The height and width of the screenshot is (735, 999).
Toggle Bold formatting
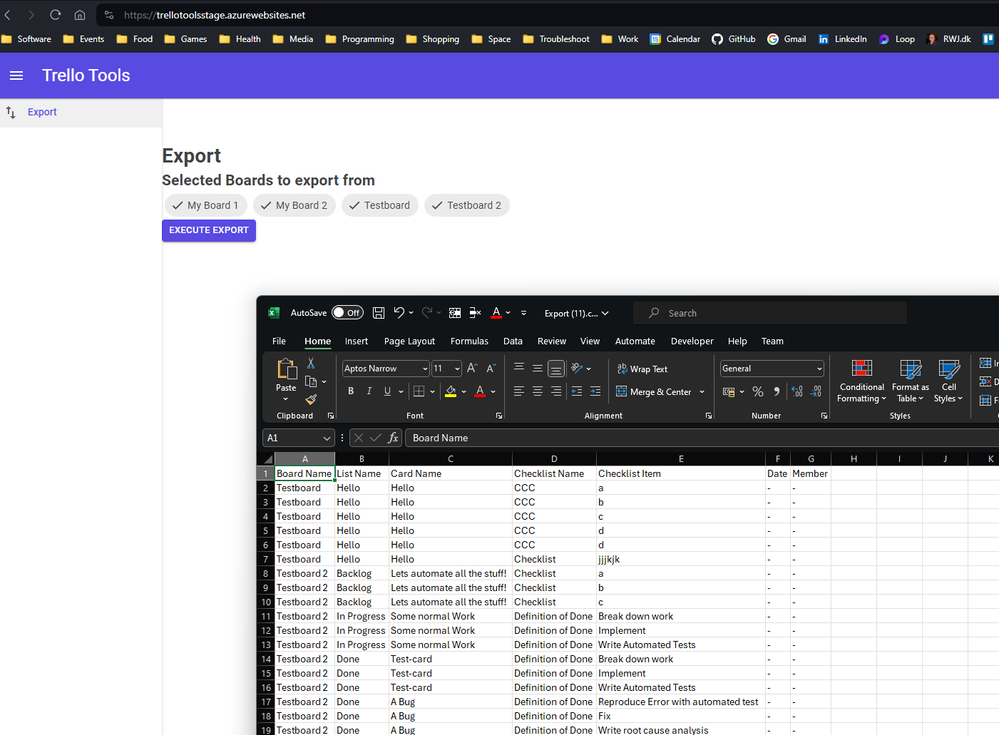pos(350,391)
